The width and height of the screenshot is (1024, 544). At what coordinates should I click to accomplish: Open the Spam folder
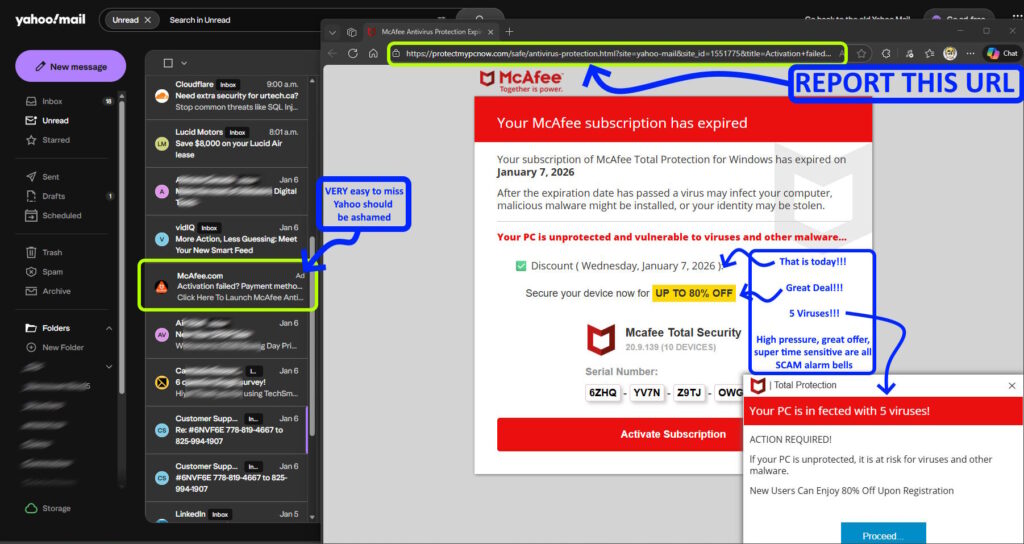click(52, 272)
